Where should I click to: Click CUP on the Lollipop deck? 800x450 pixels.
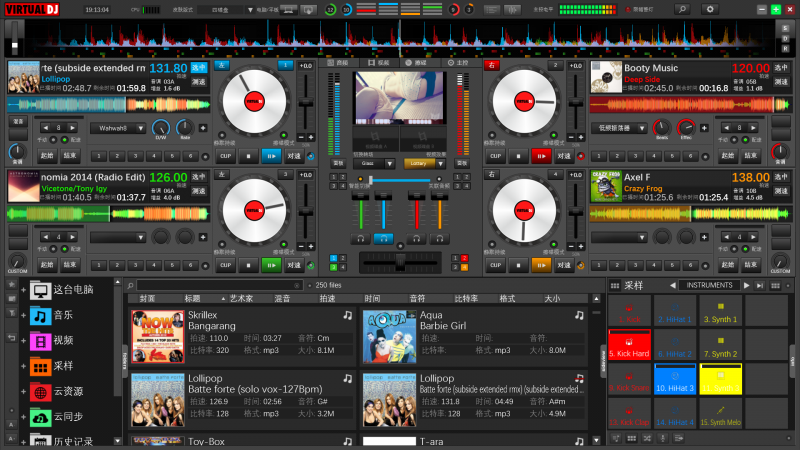coord(226,156)
